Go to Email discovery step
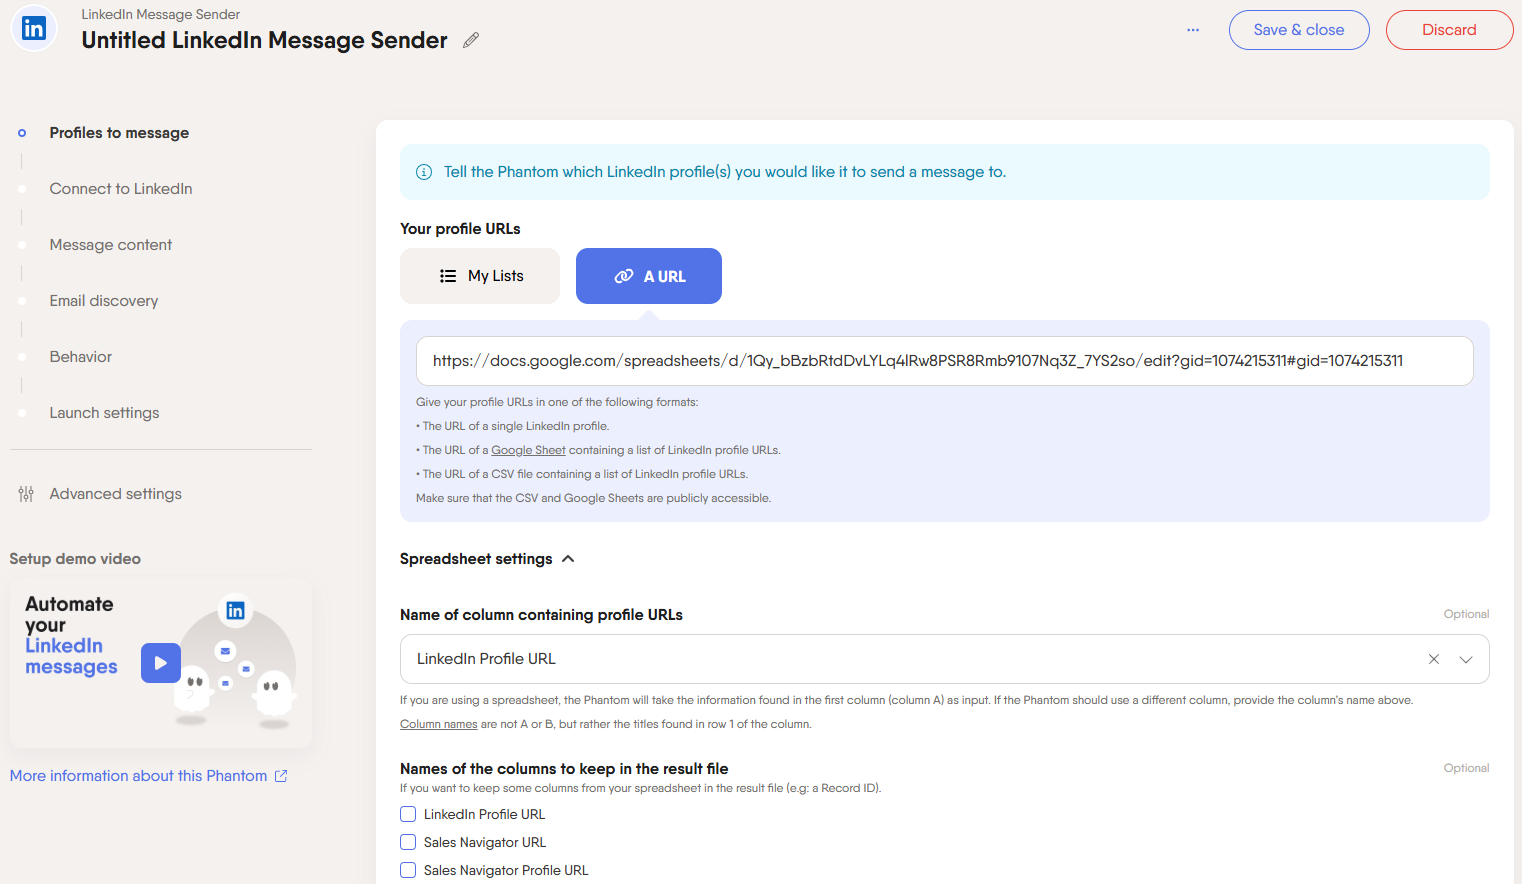 coord(104,301)
